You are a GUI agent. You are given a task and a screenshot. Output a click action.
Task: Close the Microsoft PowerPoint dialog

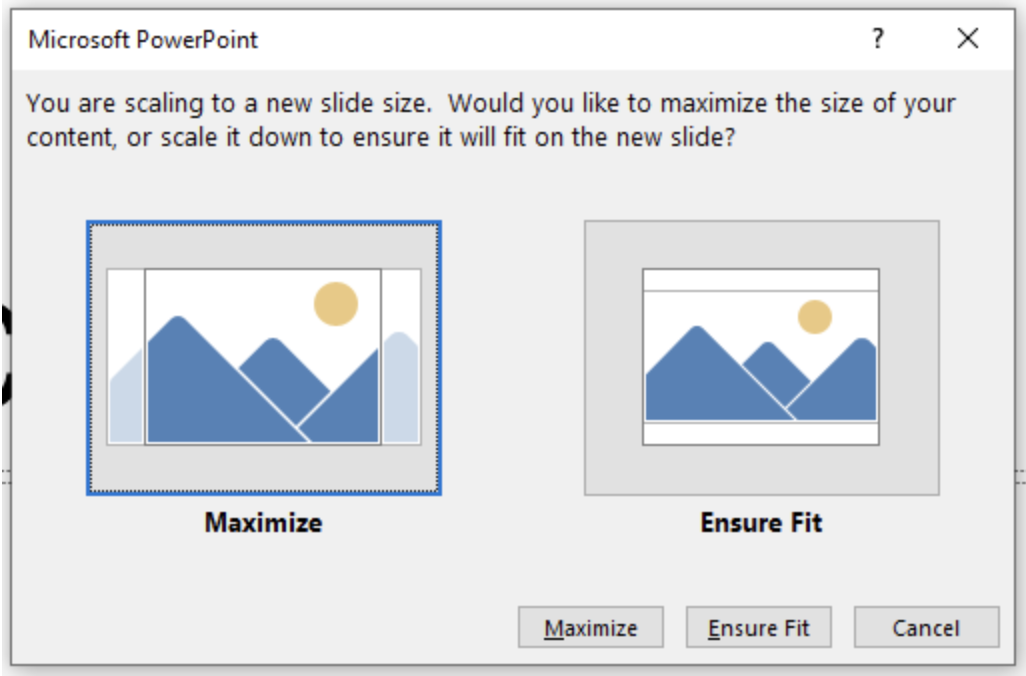[x=966, y=40]
